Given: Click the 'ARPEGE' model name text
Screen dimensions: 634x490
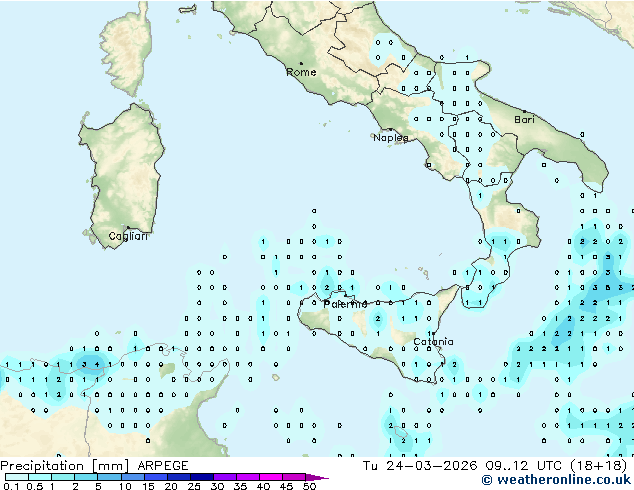Looking at the screenshot, I should [163, 466].
